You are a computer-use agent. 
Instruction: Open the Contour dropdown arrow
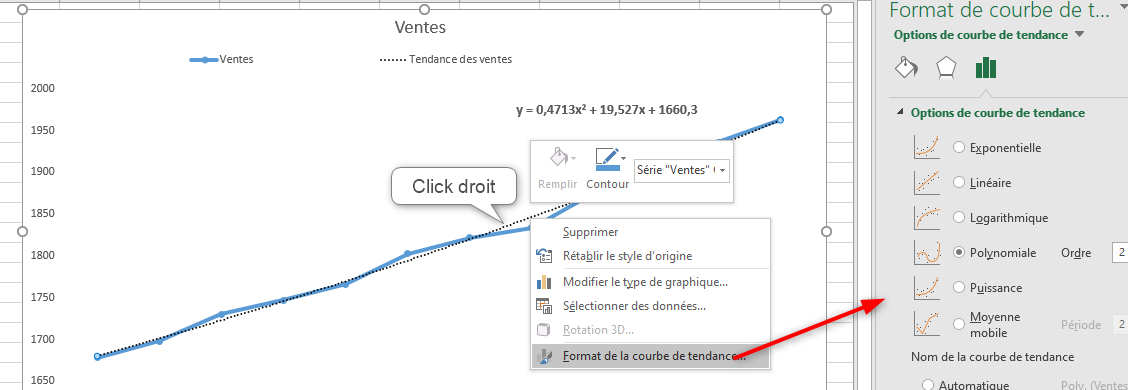(623, 158)
